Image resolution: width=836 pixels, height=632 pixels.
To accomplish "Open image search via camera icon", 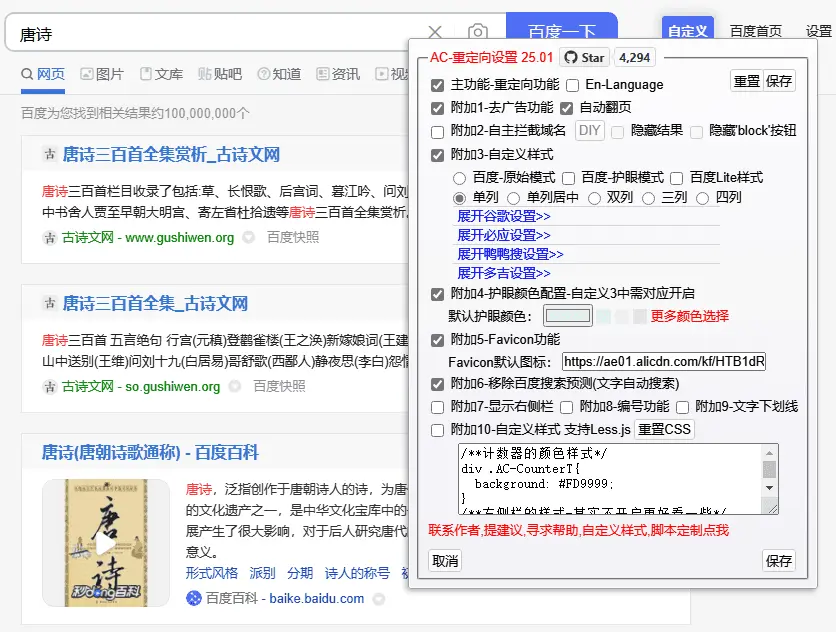I will 478,32.
